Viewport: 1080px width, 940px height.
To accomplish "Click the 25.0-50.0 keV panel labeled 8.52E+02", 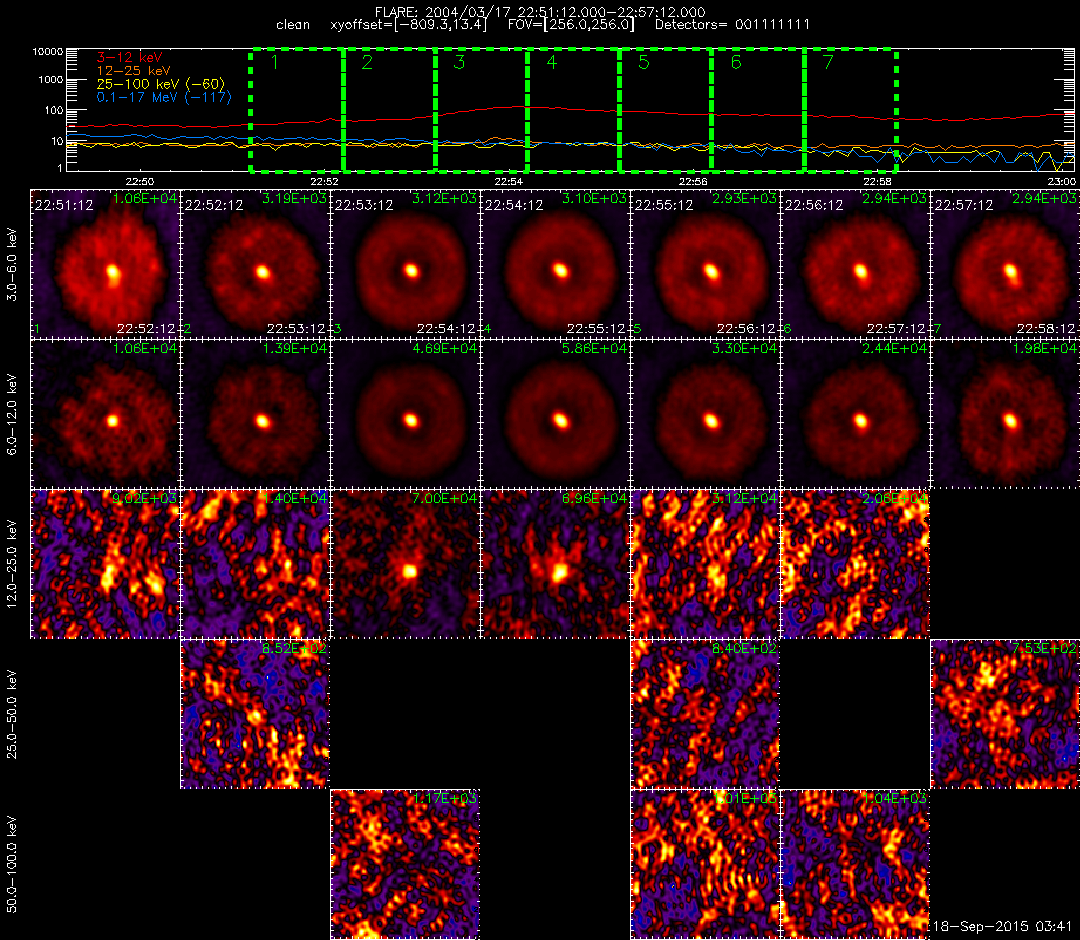I will point(256,715).
